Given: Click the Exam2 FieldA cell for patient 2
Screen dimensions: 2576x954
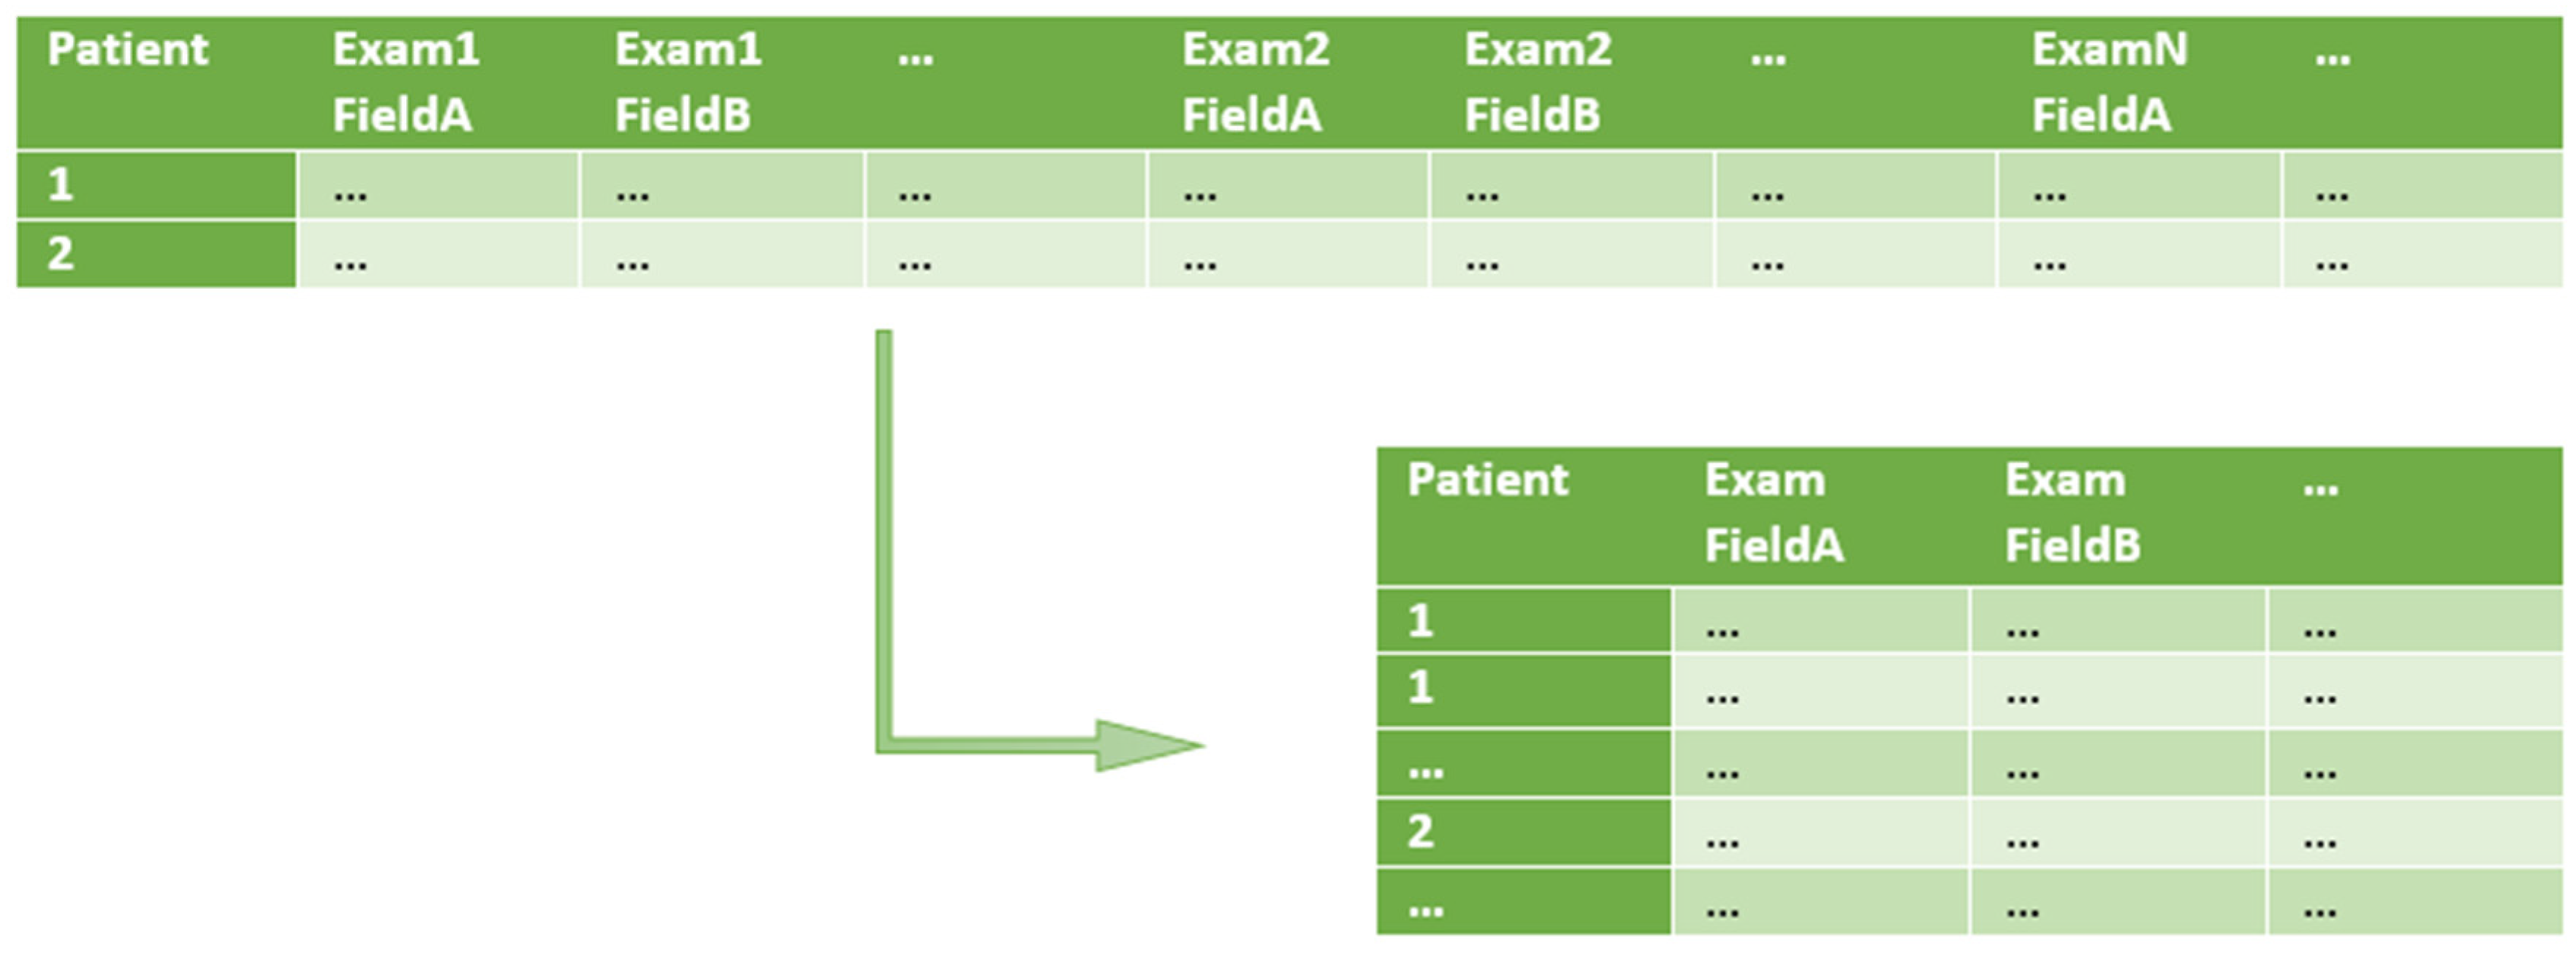Looking at the screenshot, I should click(x=1288, y=254).
